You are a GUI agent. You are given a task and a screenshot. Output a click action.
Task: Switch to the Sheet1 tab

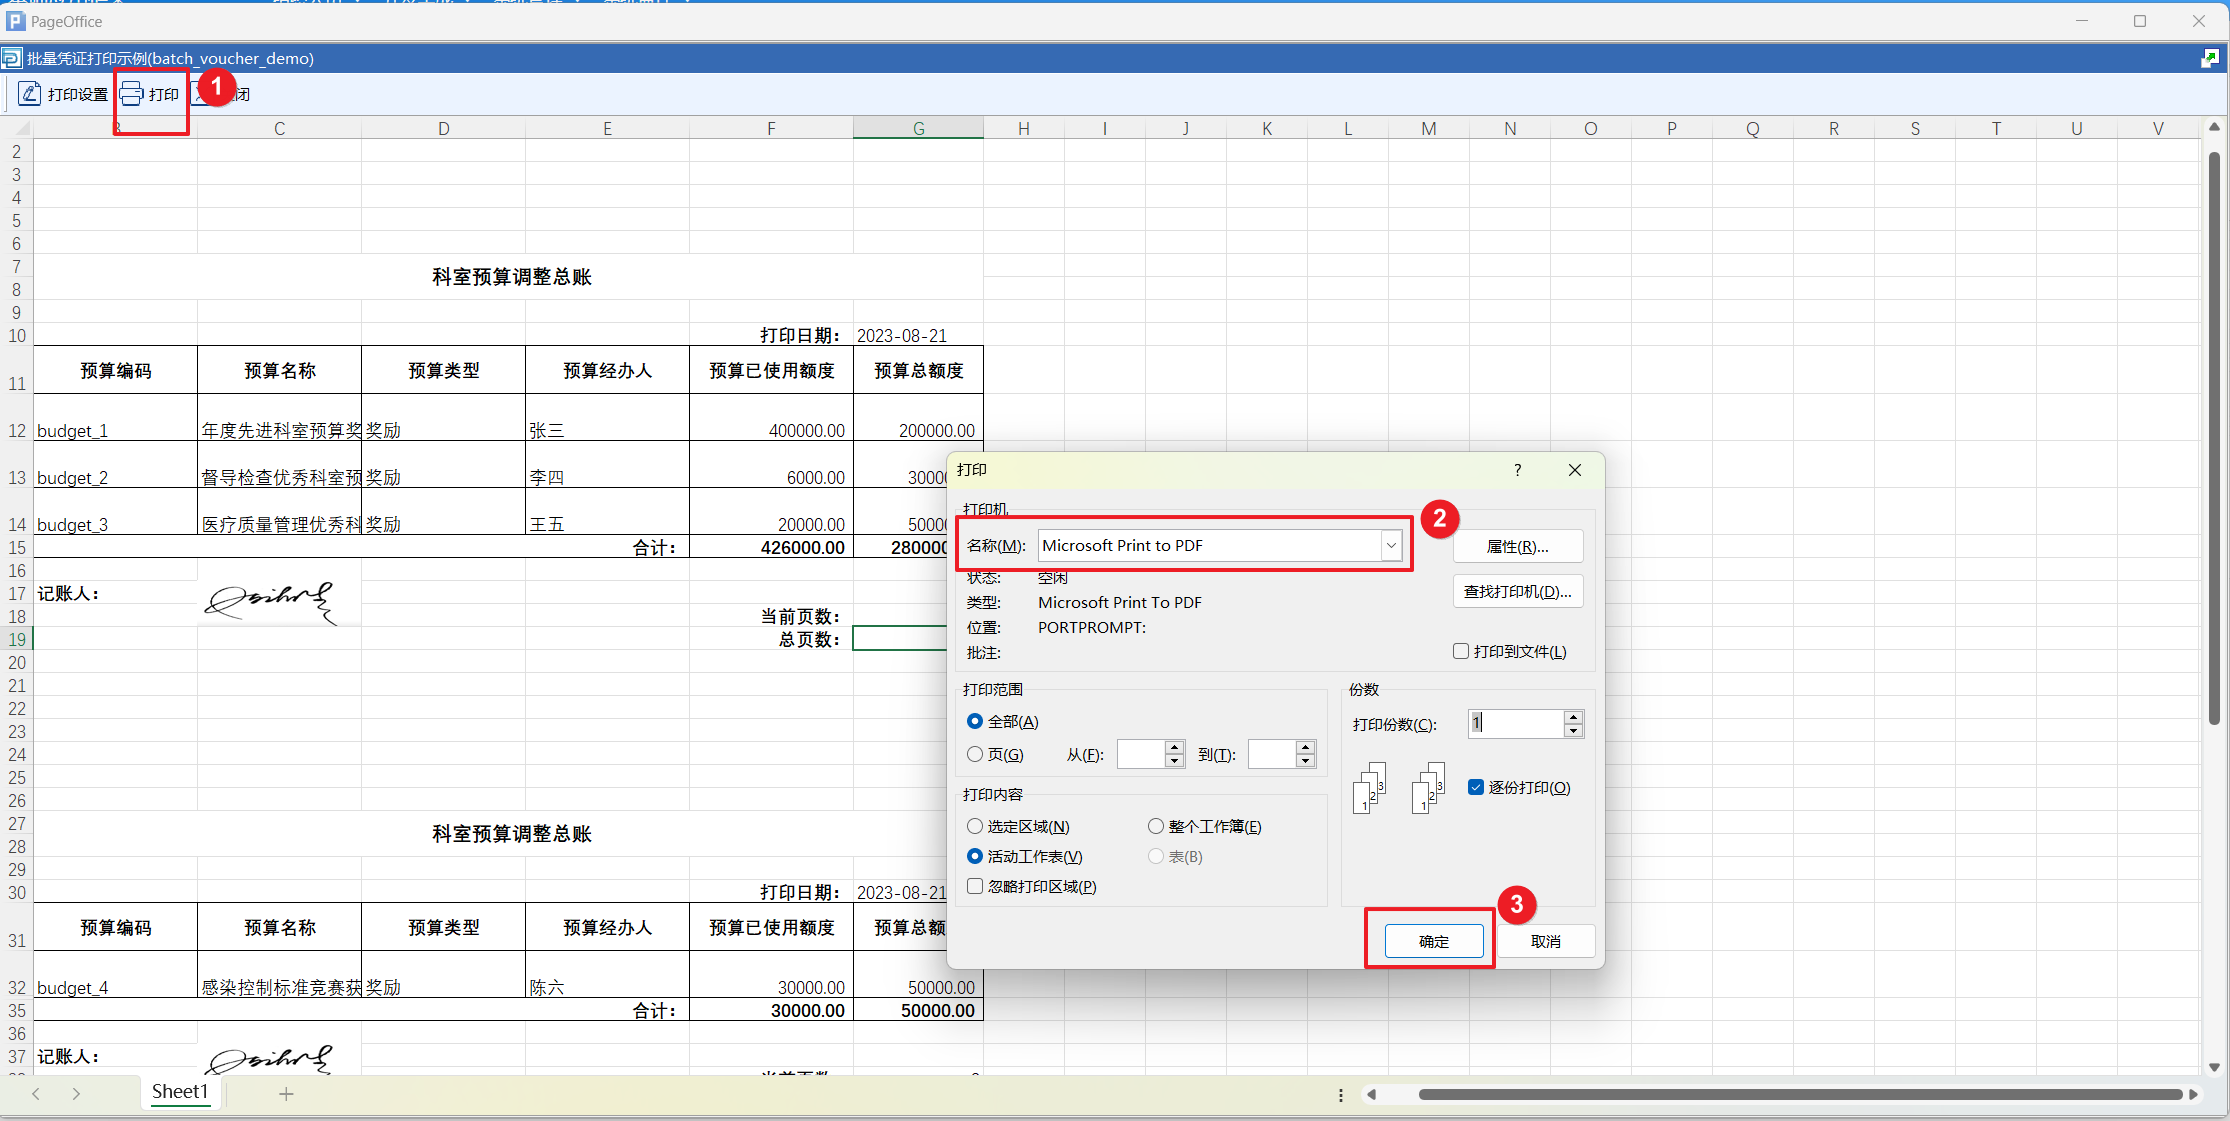click(180, 1092)
